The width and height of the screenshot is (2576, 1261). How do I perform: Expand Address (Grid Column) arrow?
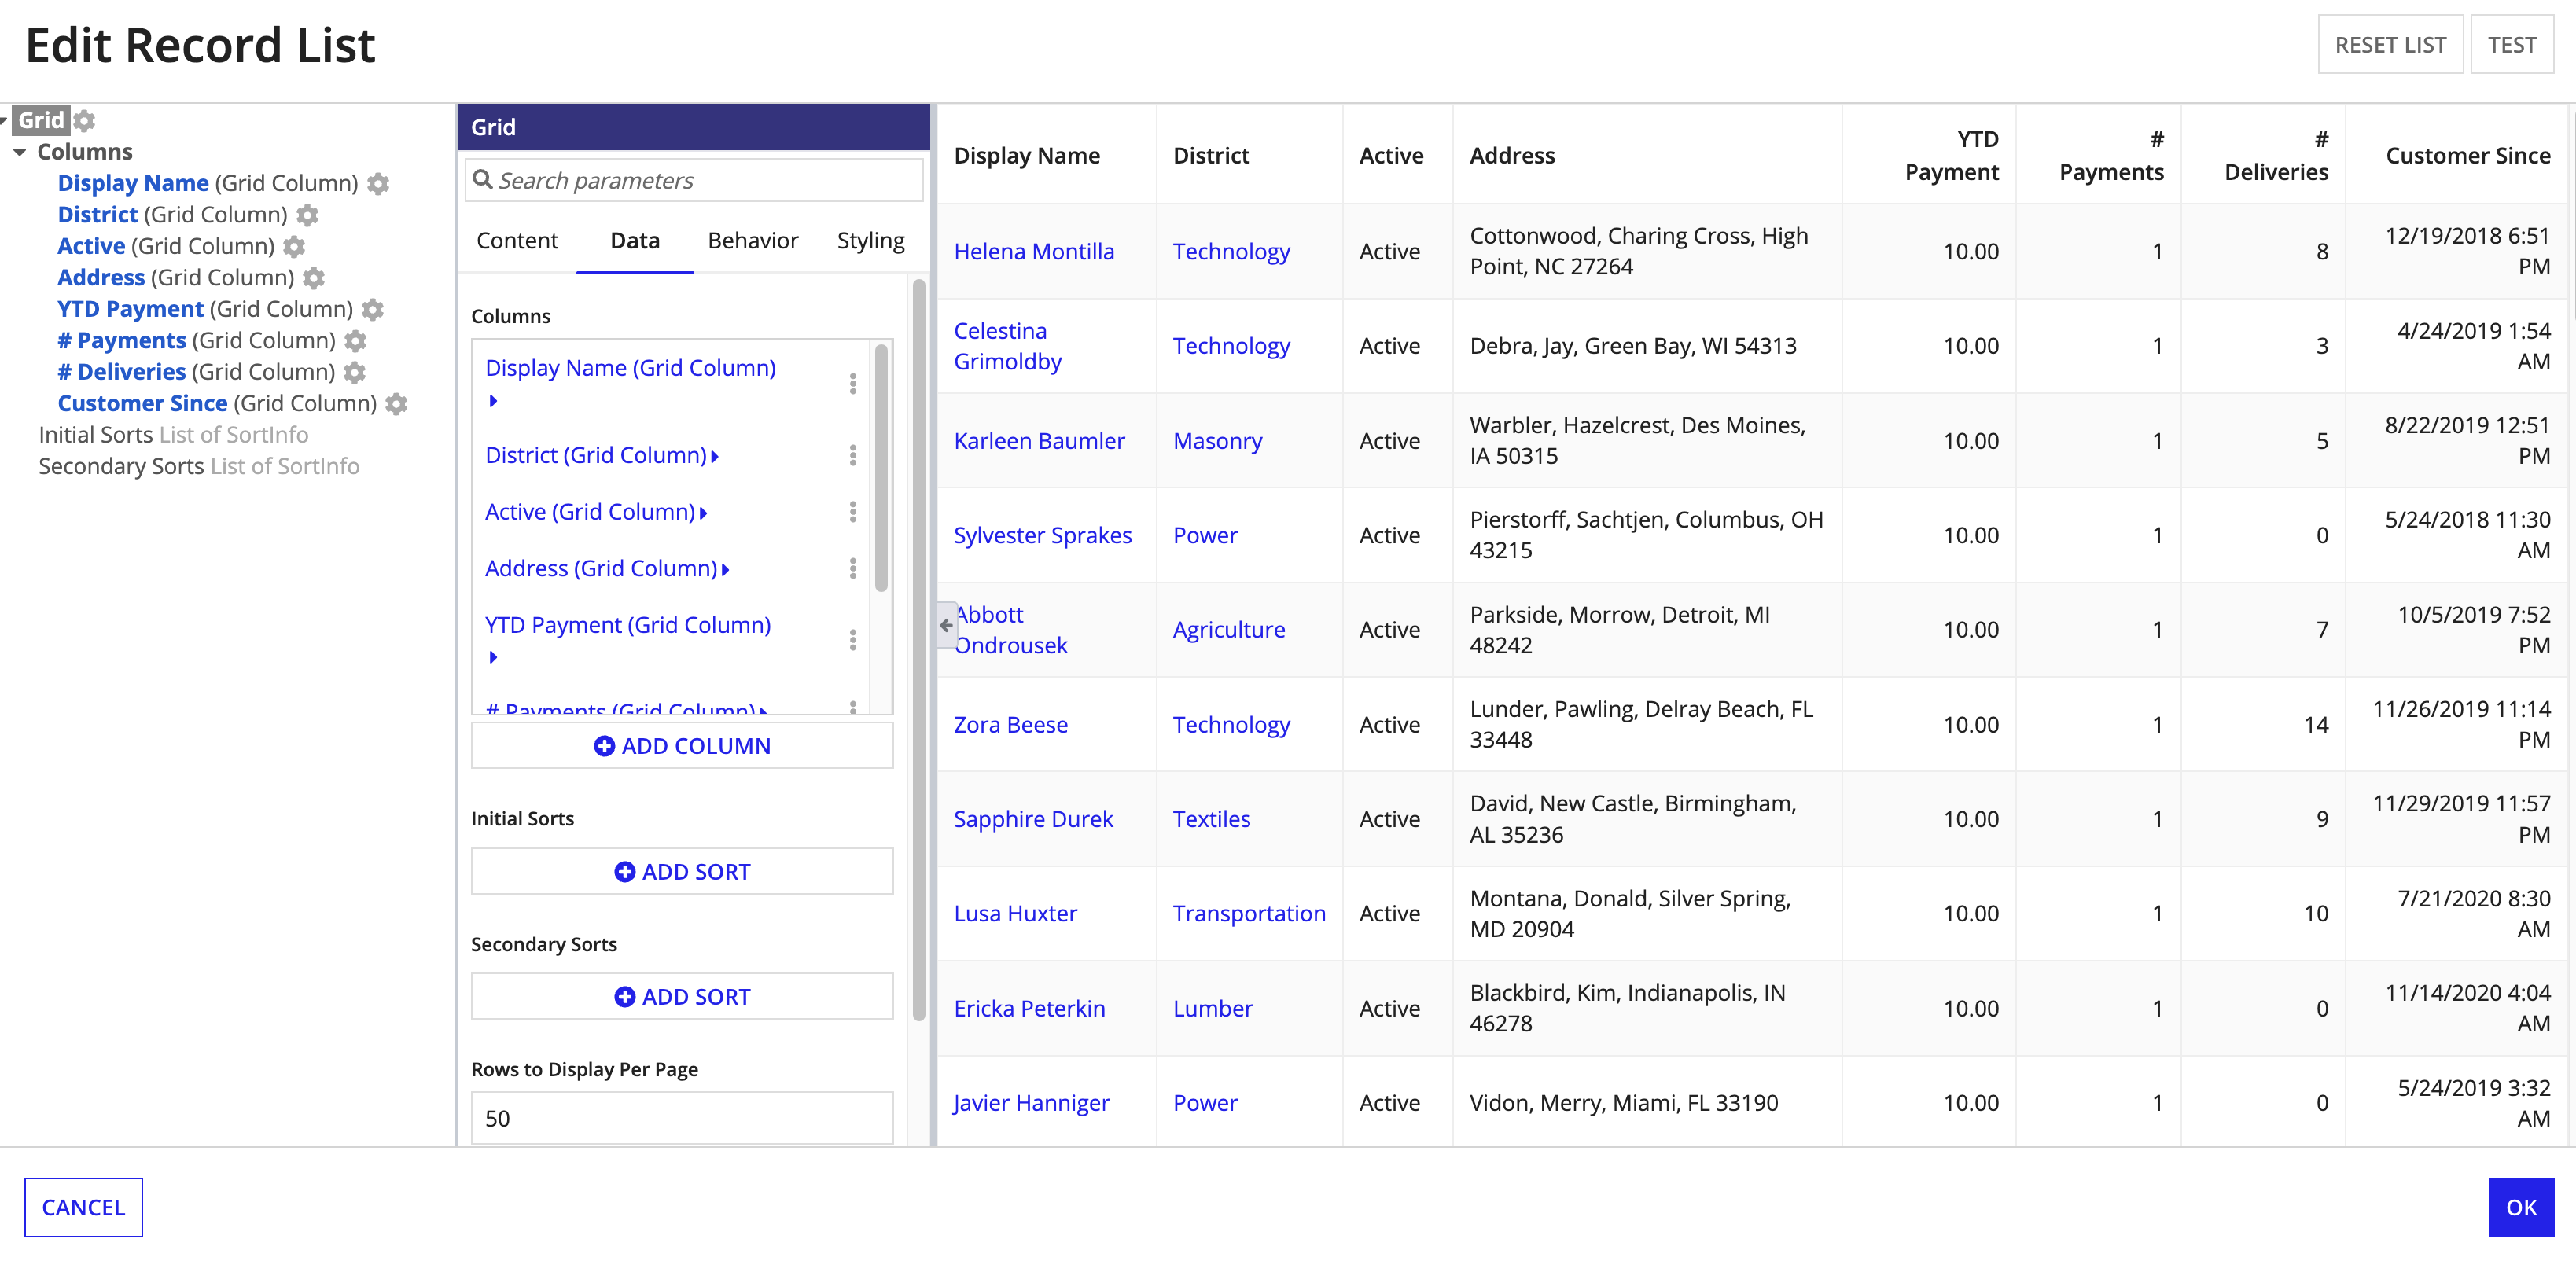pyautogui.click(x=725, y=570)
